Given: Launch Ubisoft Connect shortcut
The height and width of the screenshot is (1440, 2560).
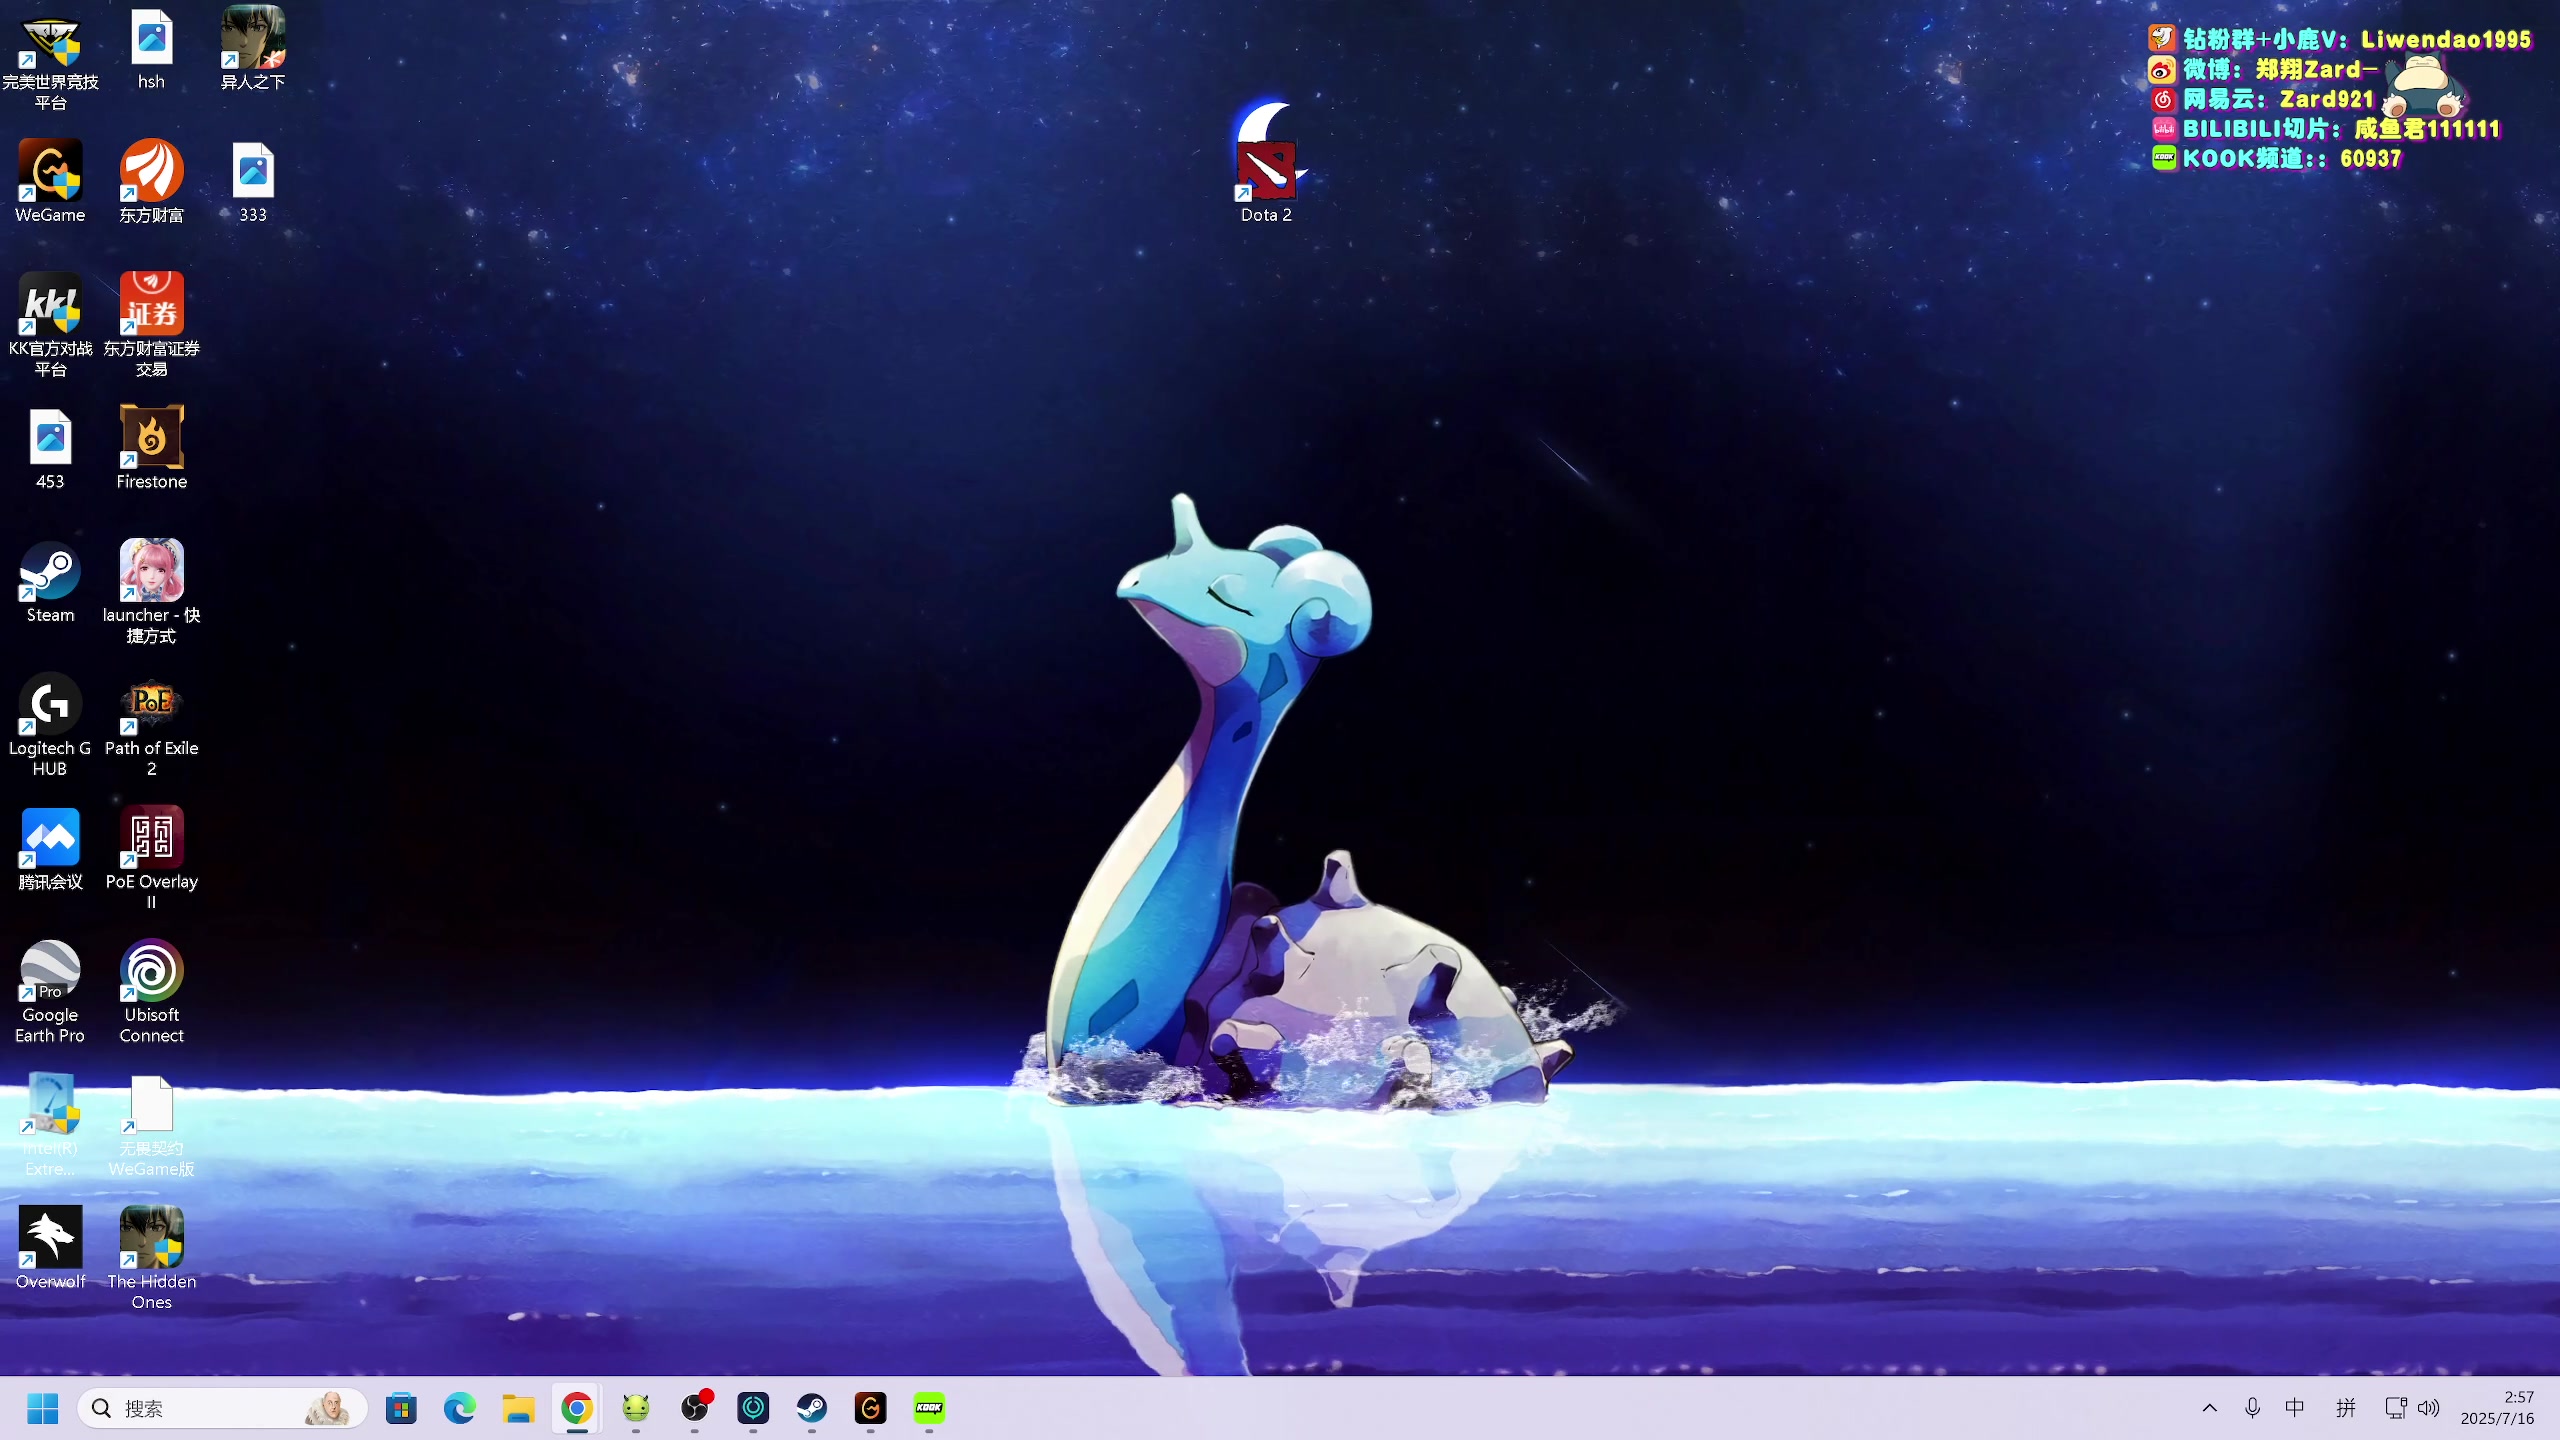Looking at the screenshot, I should (151, 992).
